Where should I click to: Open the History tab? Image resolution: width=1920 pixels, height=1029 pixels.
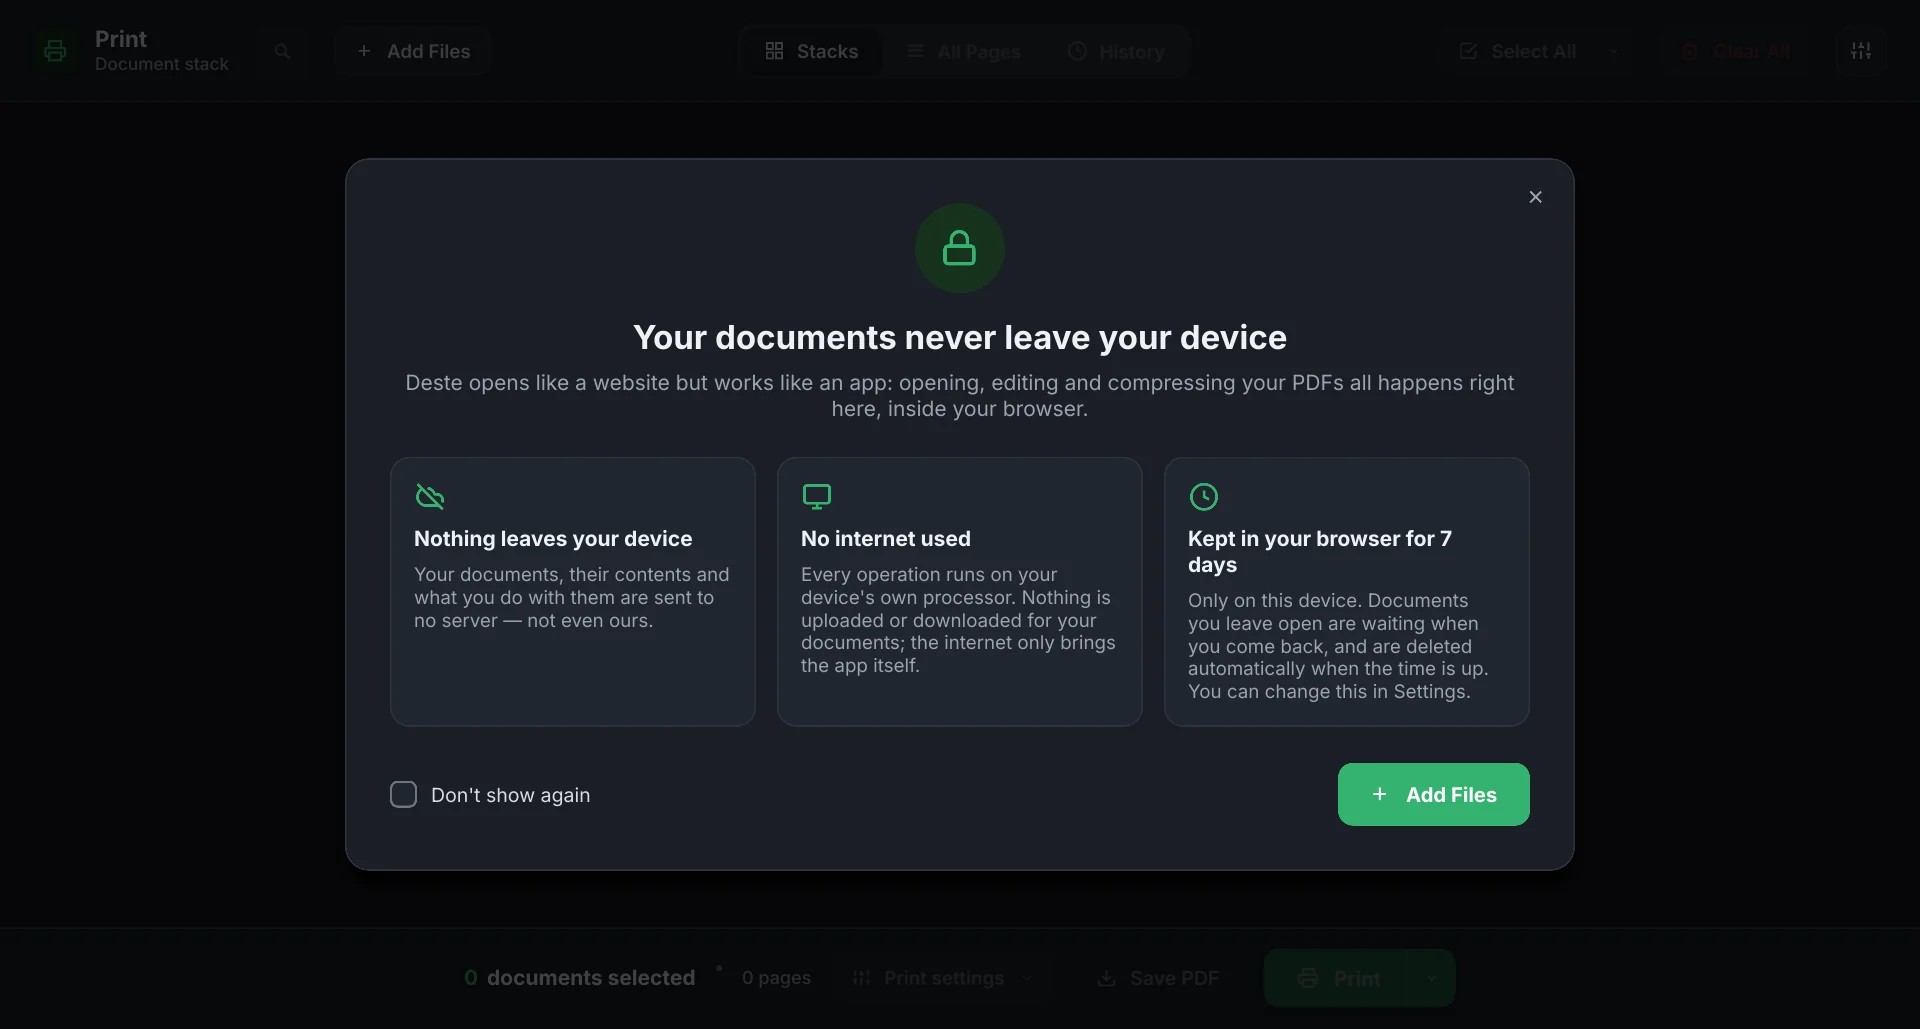pyautogui.click(x=1115, y=51)
